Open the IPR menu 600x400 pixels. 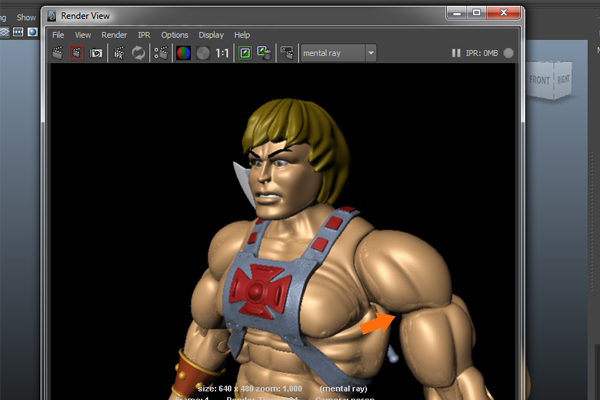(x=144, y=35)
